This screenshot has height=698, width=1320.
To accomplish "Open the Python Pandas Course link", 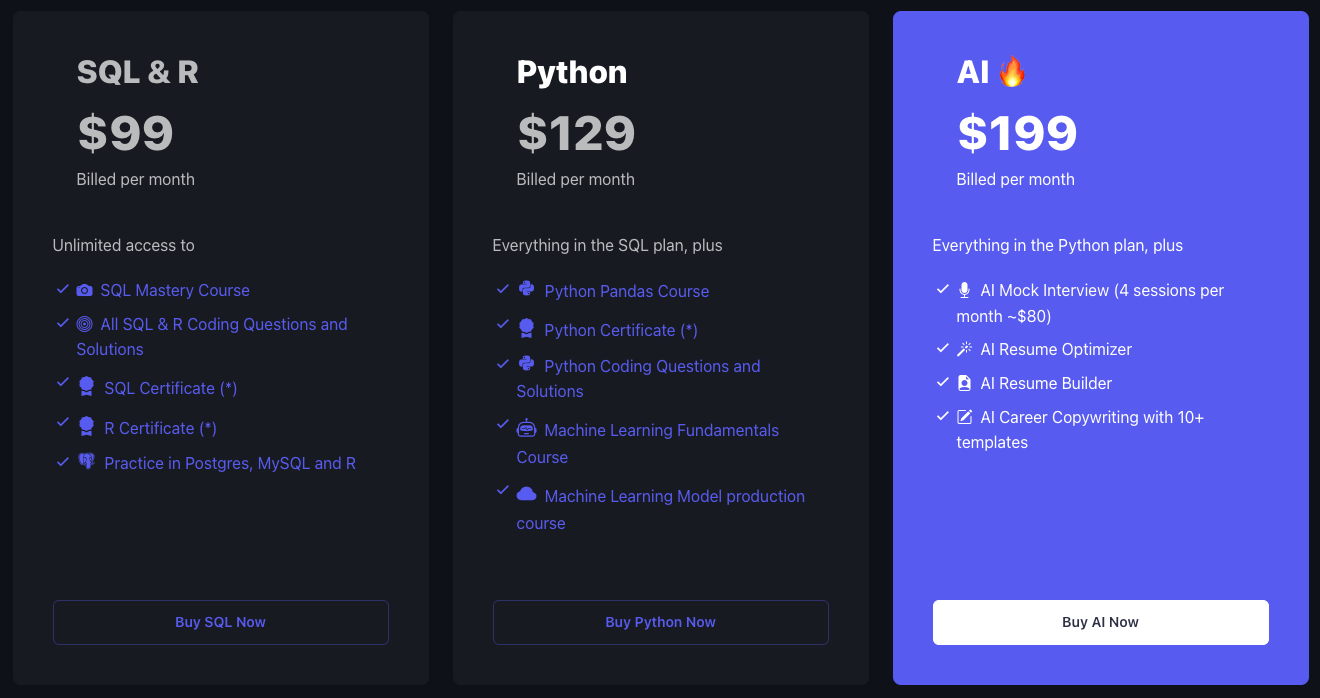I will (x=627, y=291).
